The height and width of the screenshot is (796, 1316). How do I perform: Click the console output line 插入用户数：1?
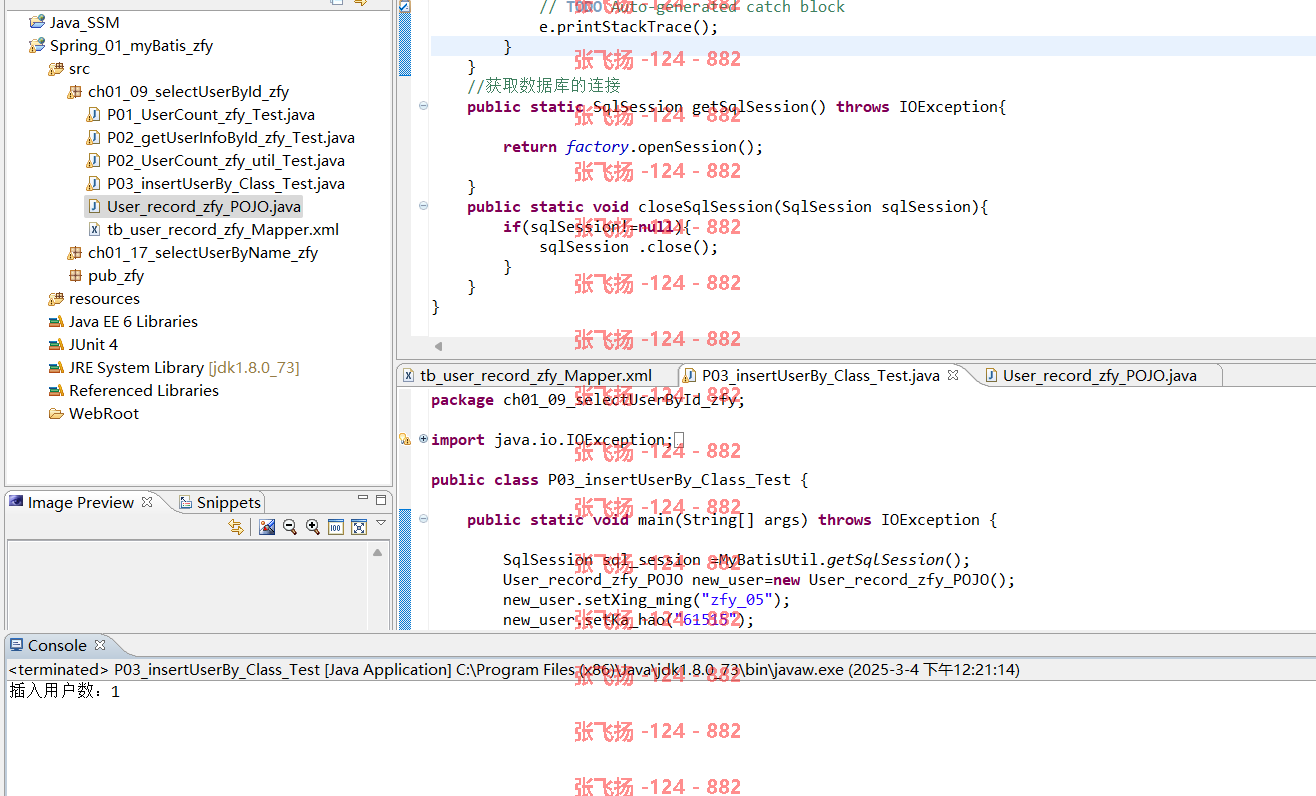pos(64,691)
